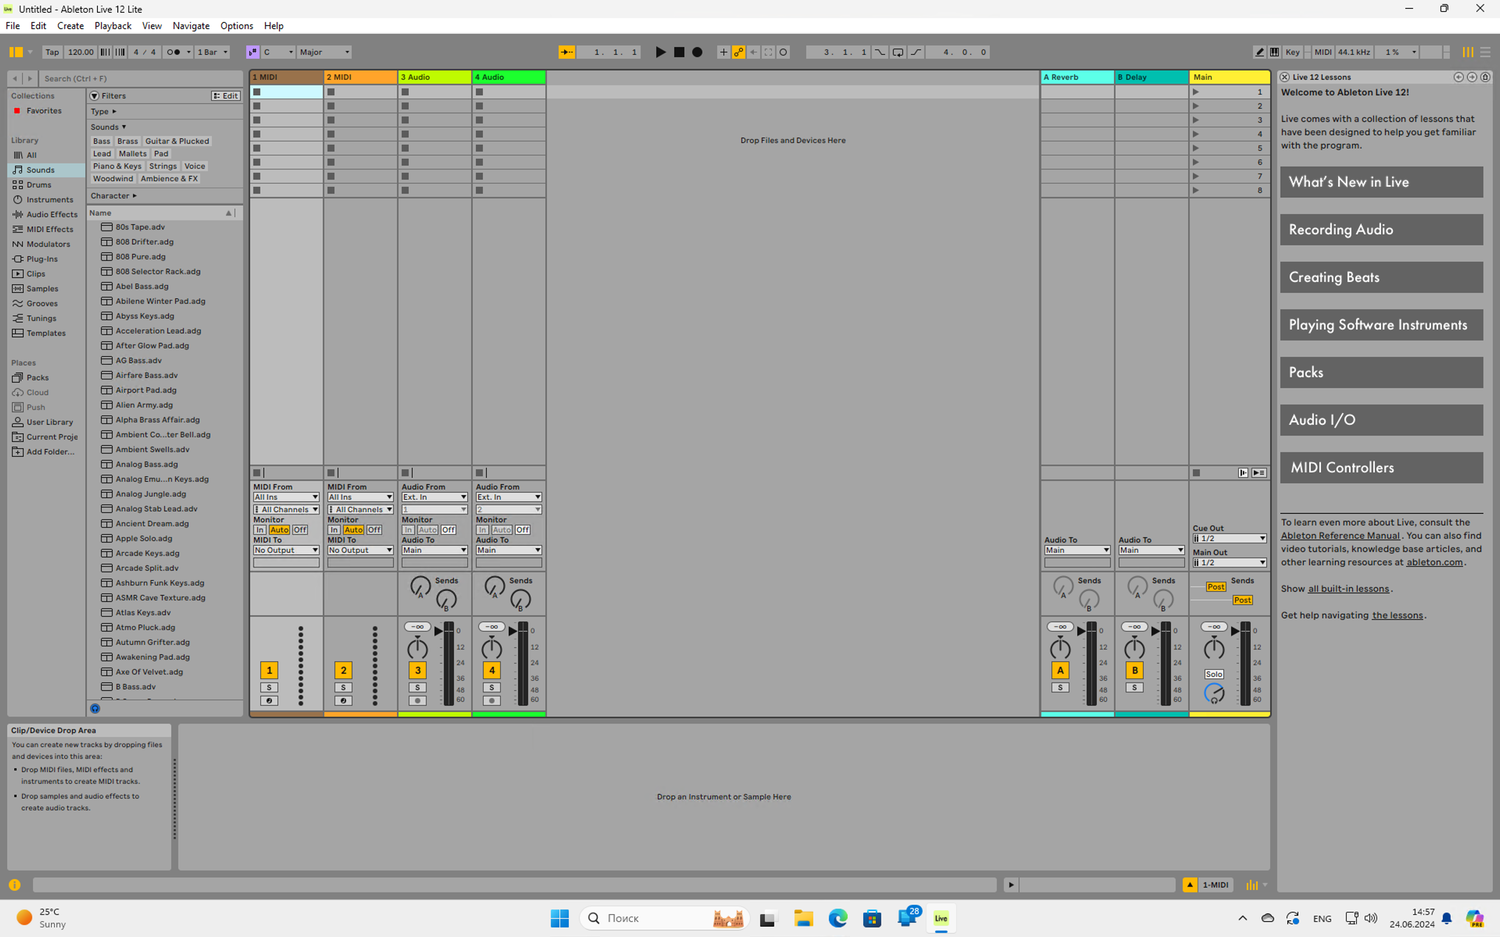Open the Navigate menu
The height and width of the screenshot is (937, 1500).
pyautogui.click(x=191, y=26)
